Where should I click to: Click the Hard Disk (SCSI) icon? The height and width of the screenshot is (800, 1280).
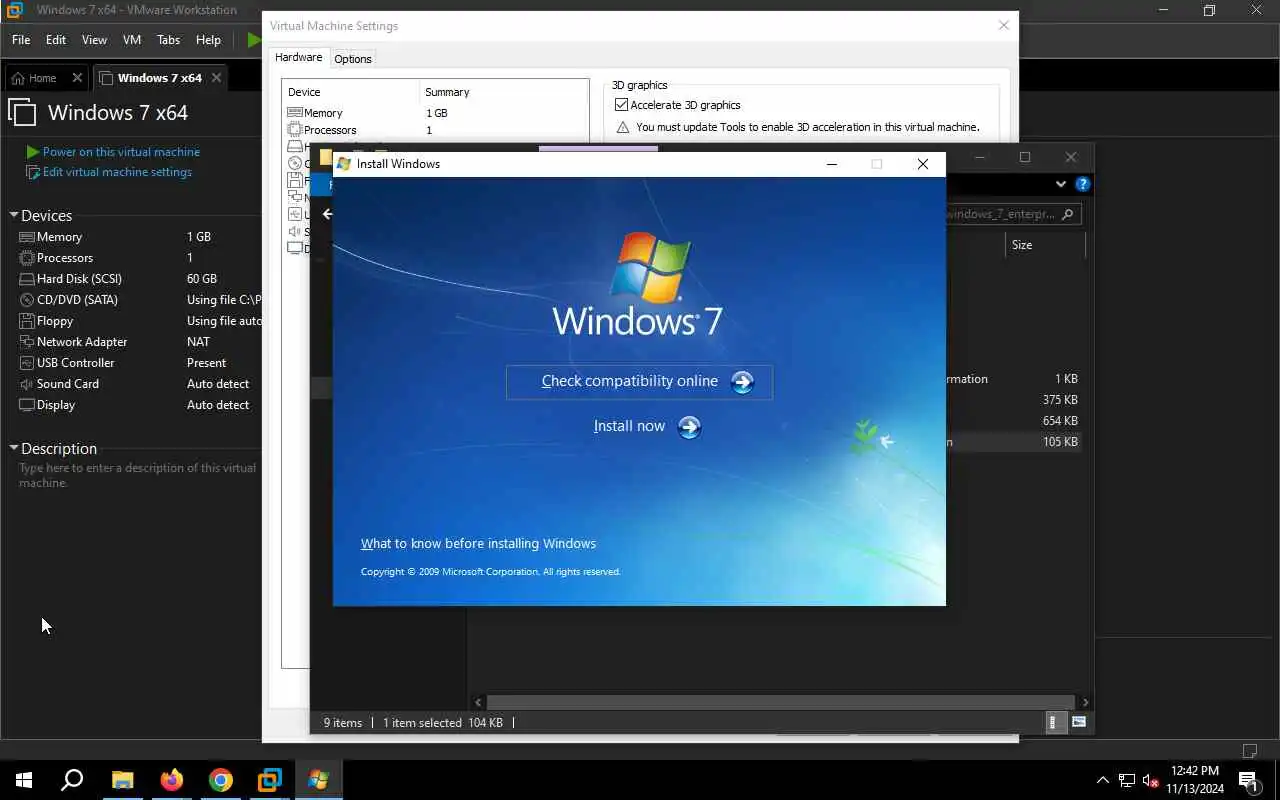tap(27, 279)
